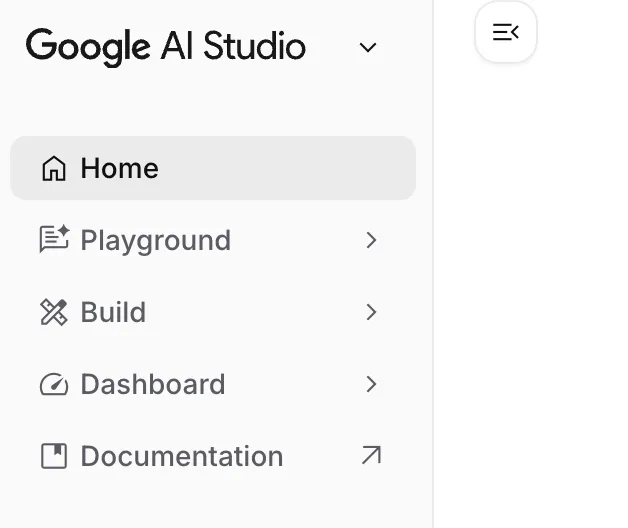The width and height of the screenshot is (628, 528).
Task: Click the Dashboard gauge icon
Action: pyautogui.click(x=54, y=384)
